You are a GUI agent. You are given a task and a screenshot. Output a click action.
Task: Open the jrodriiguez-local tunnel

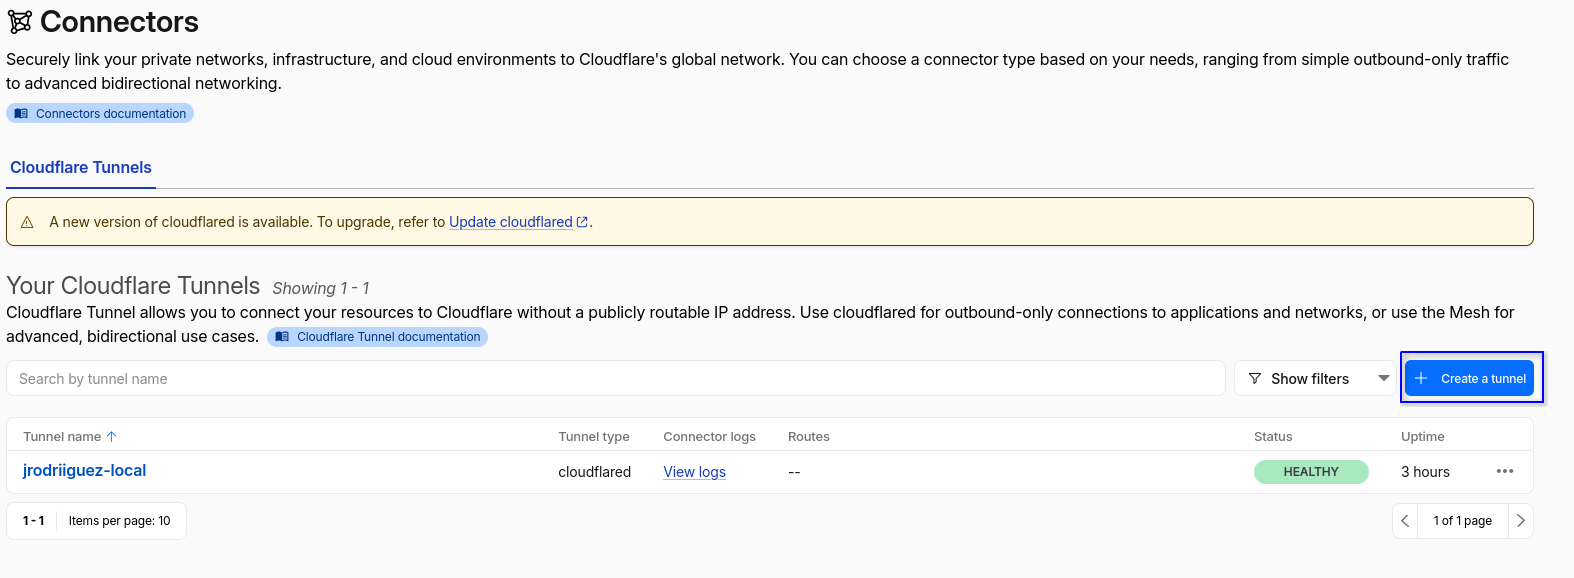click(84, 471)
